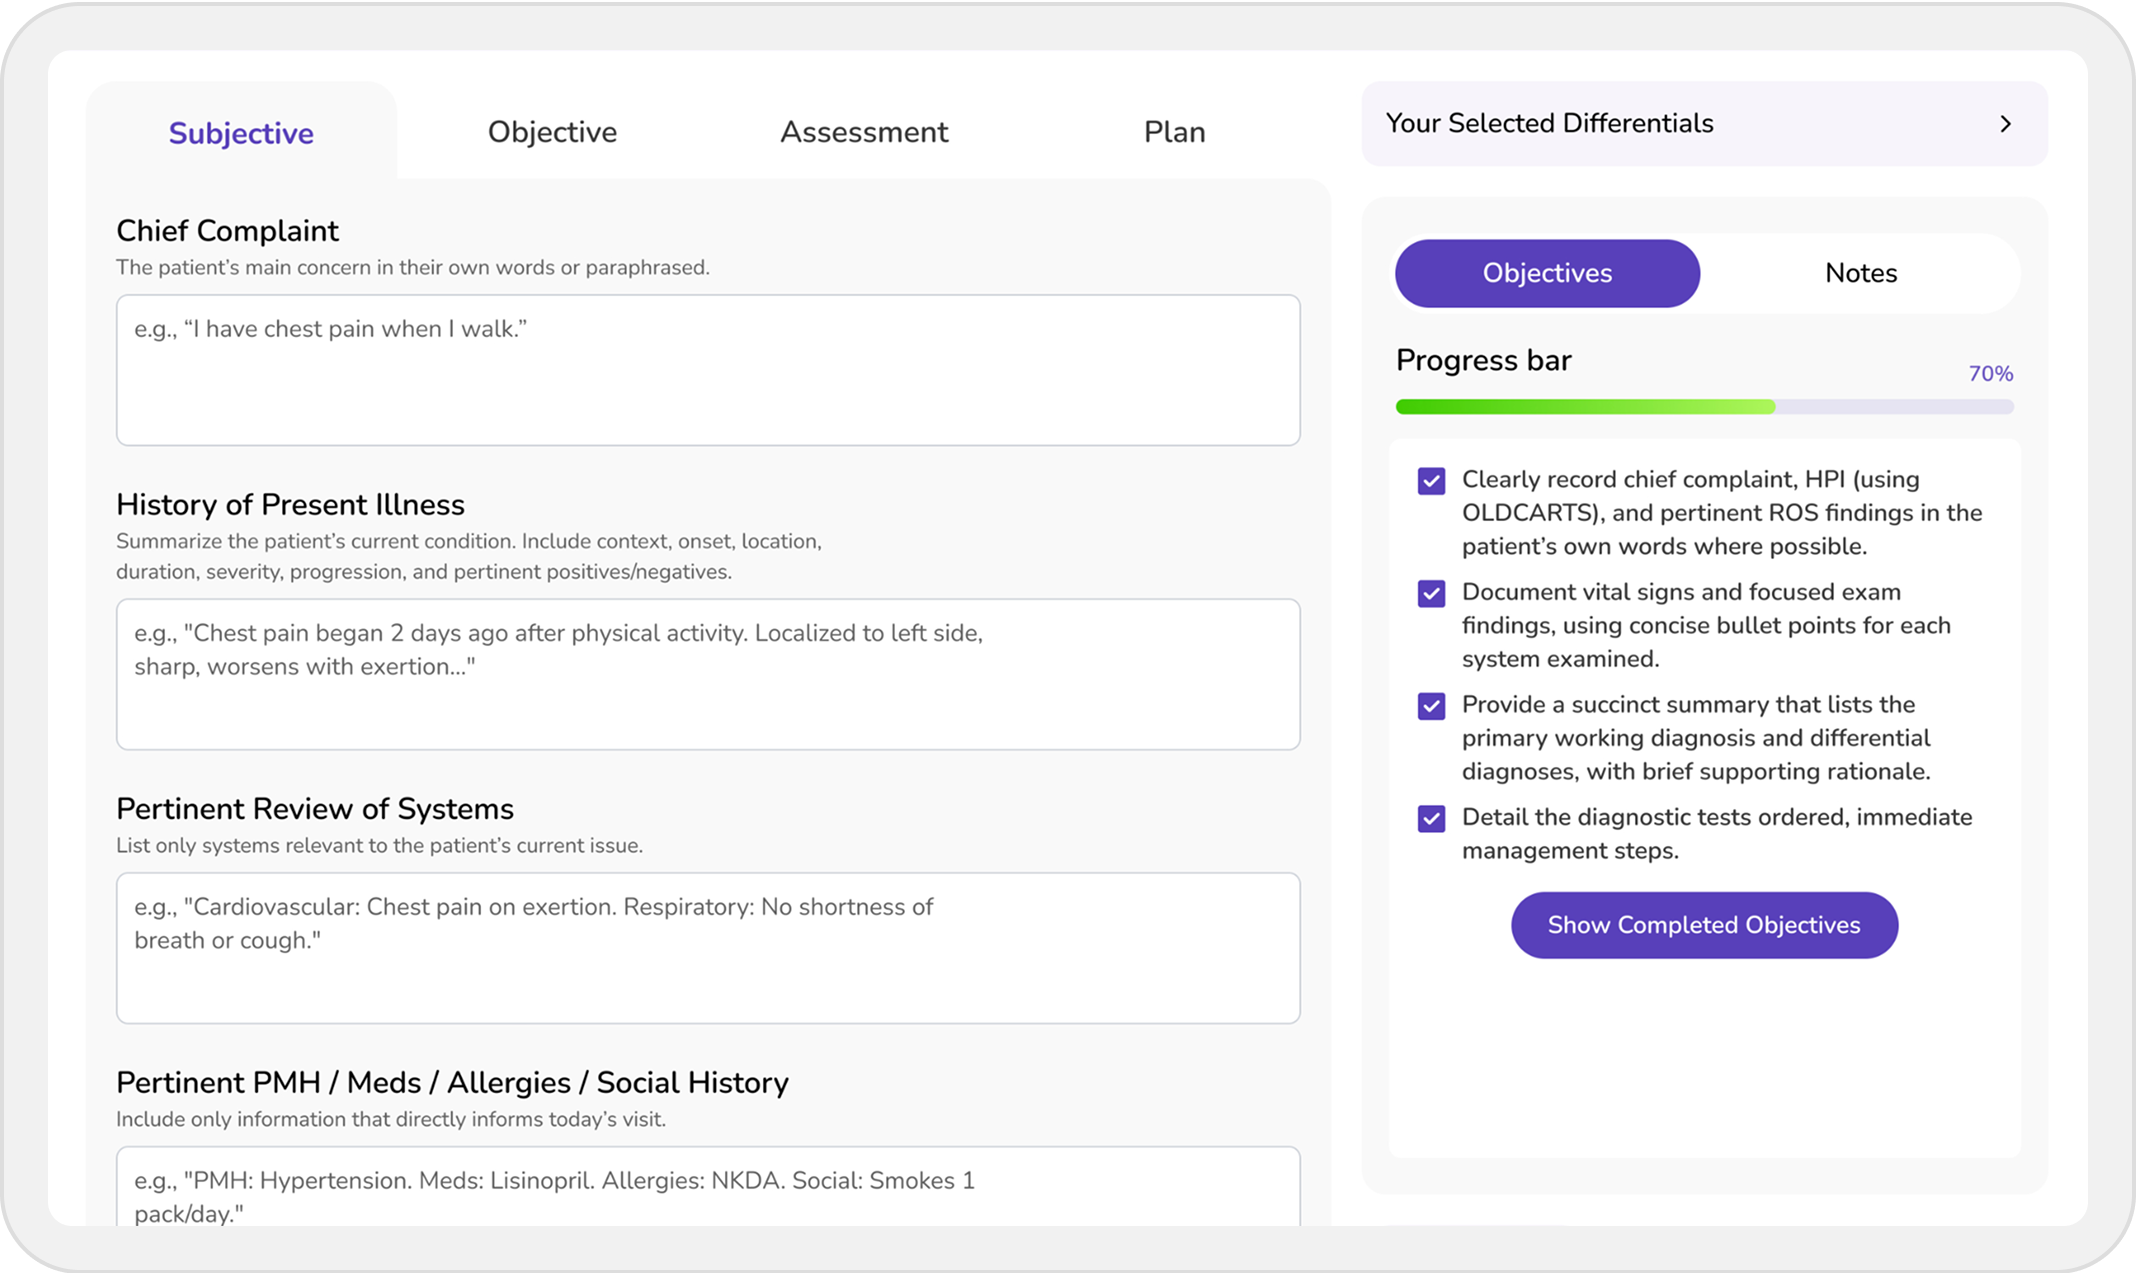Click the Progress bar label
2136x1273 pixels.
1483,360
